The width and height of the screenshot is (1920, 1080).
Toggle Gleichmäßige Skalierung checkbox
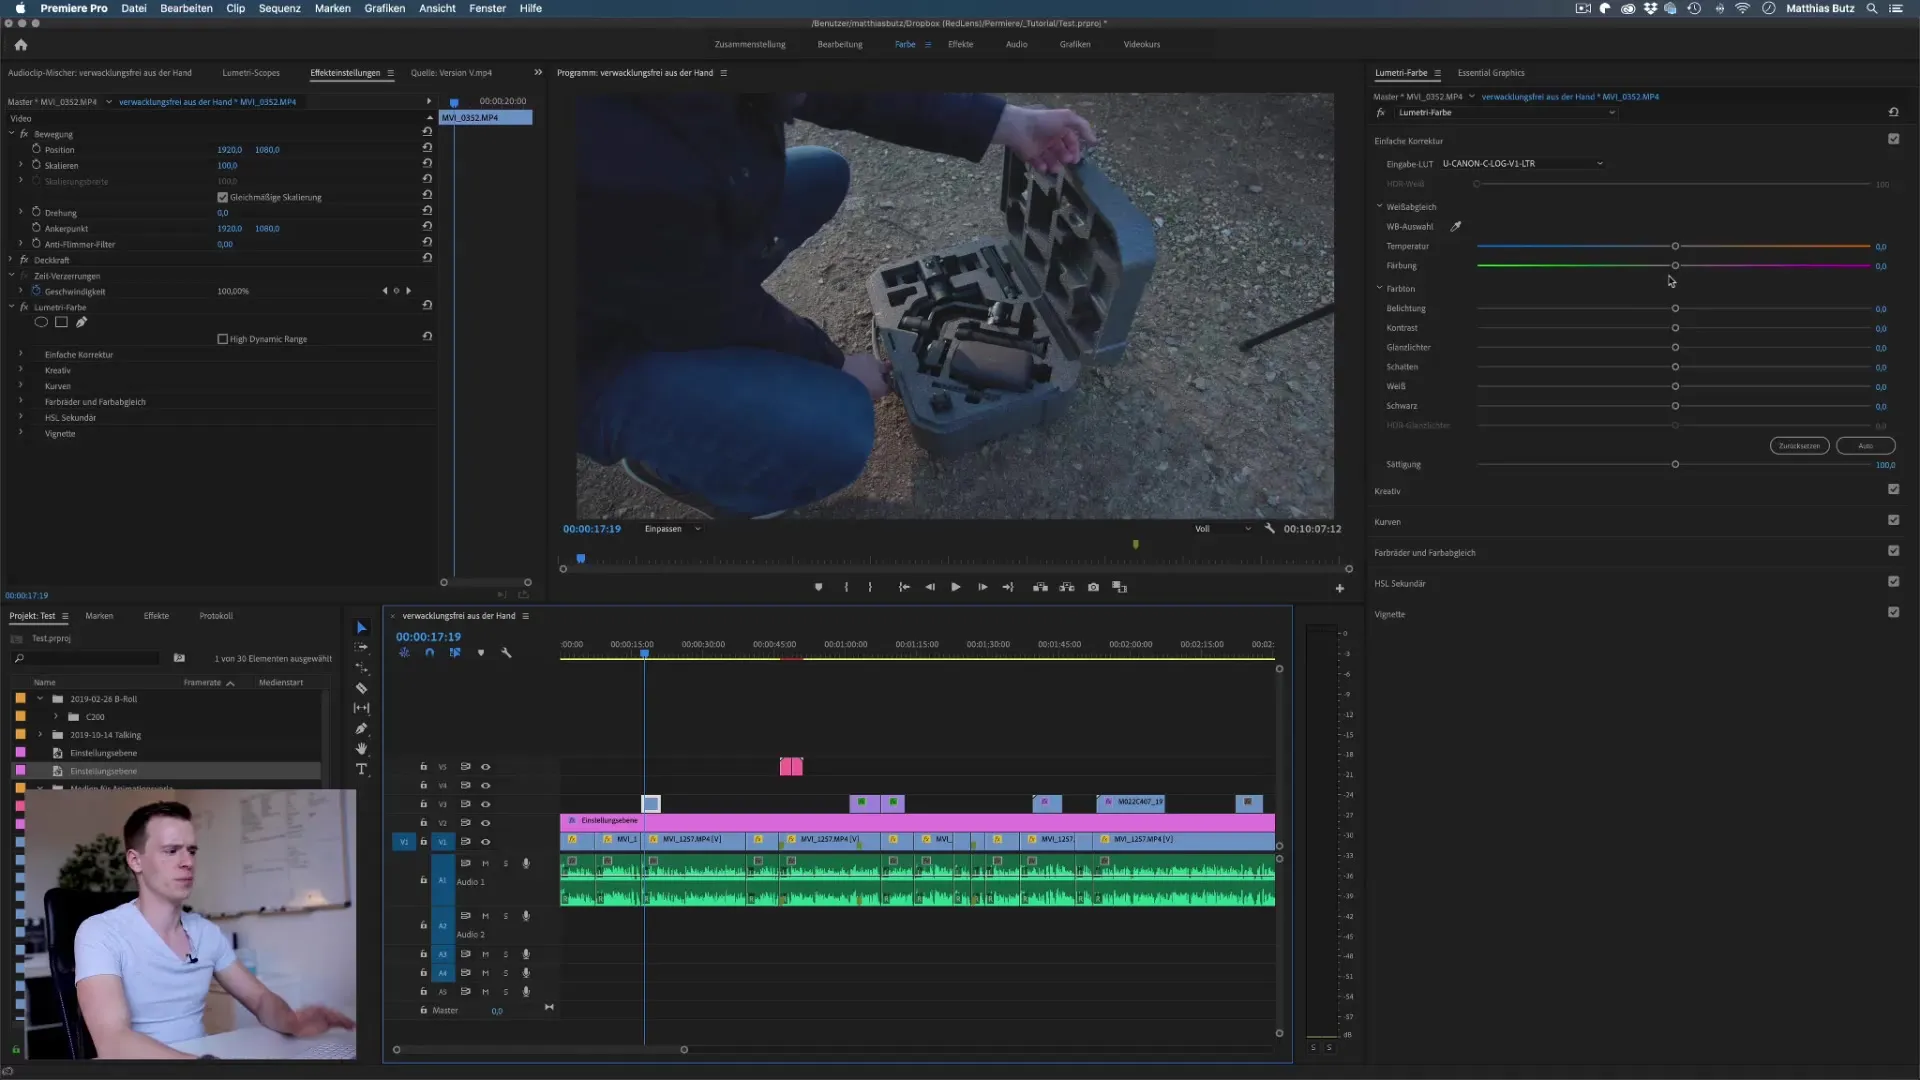point(223,197)
